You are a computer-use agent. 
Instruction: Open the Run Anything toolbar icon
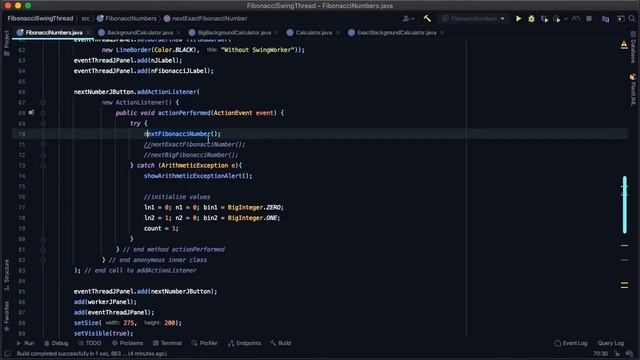(x=620, y=18)
